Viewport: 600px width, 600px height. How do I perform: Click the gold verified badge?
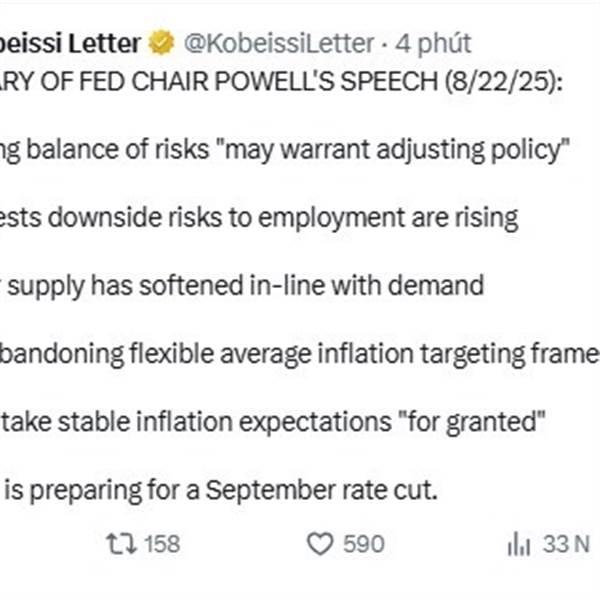click(x=161, y=43)
